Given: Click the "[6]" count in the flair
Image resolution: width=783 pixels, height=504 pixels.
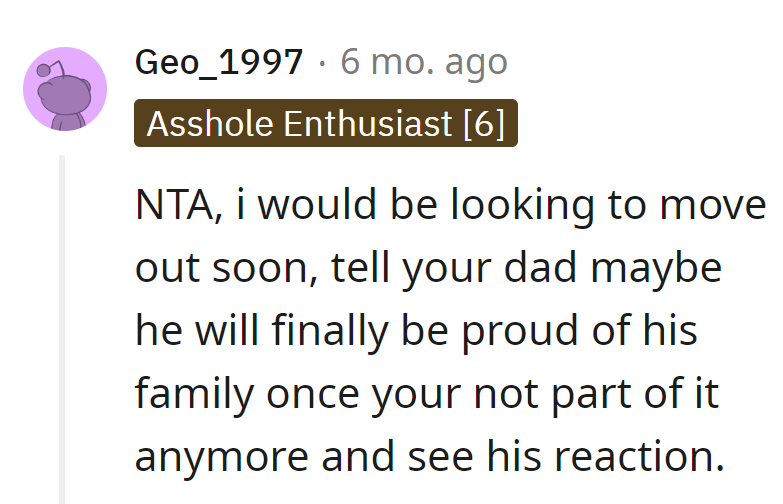Looking at the screenshot, I should 484,123.
